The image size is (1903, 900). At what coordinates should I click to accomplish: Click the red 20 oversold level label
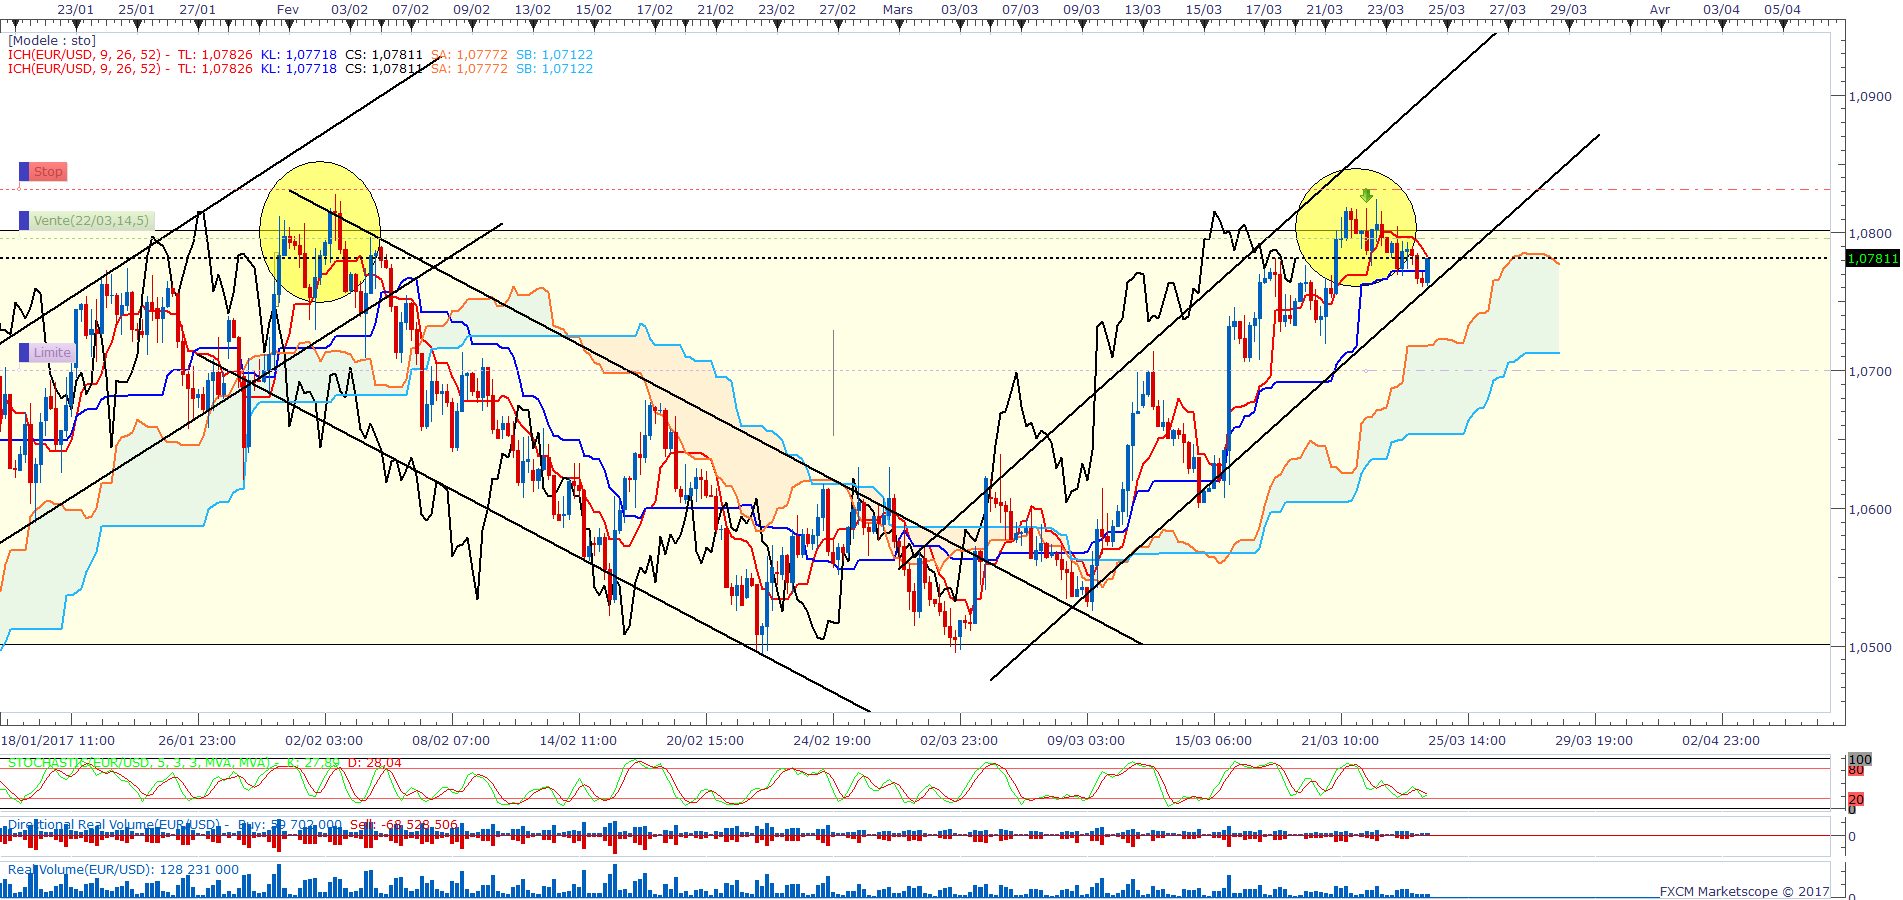[1856, 799]
